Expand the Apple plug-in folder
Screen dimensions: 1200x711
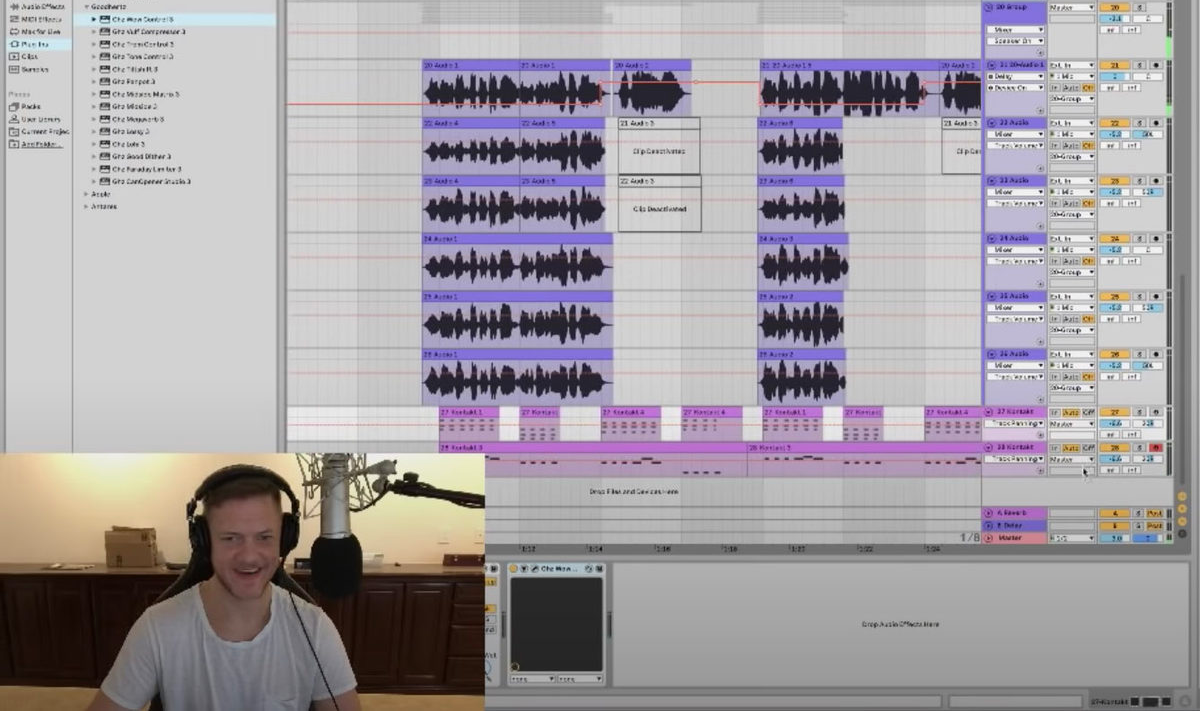pyautogui.click(x=85, y=194)
